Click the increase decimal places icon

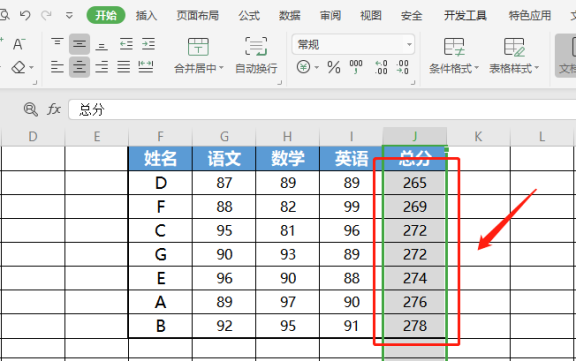point(381,67)
